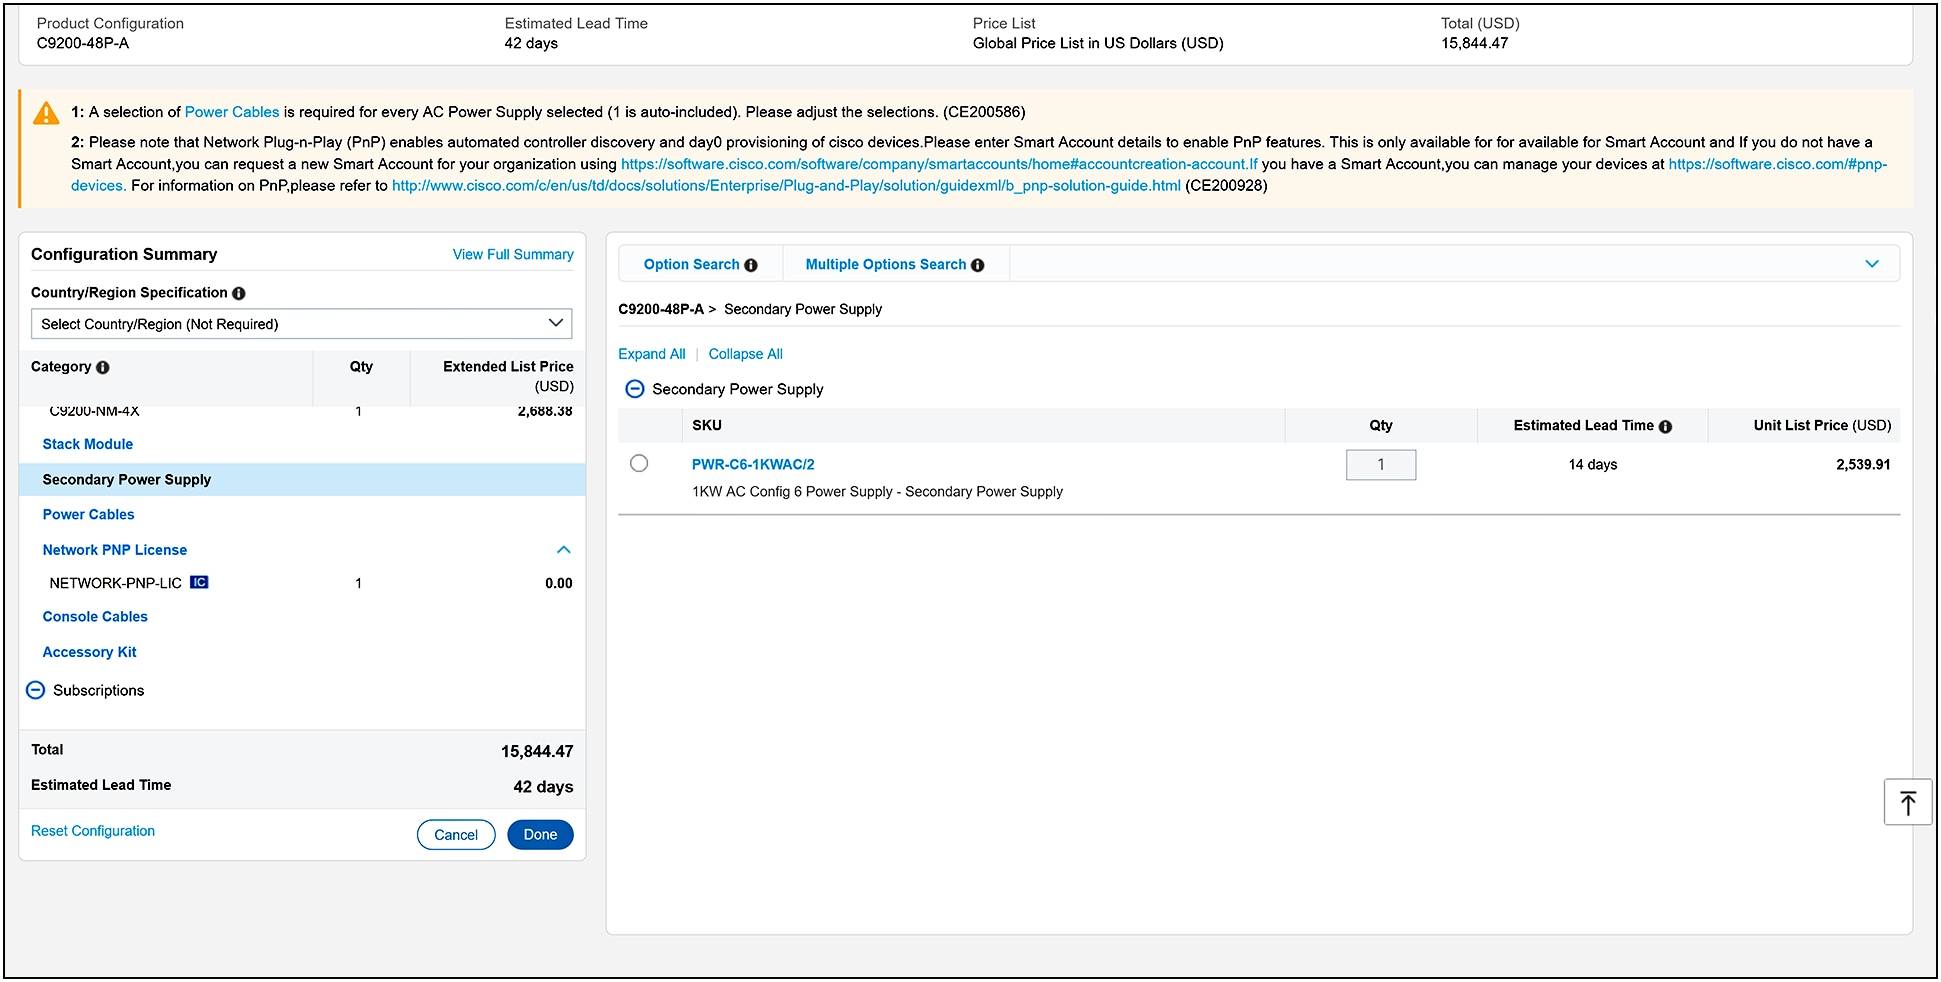This screenshot has height=982, width=1941.
Task: Click info icon next to Multiple Options Search
Action: [x=978, y=265]
